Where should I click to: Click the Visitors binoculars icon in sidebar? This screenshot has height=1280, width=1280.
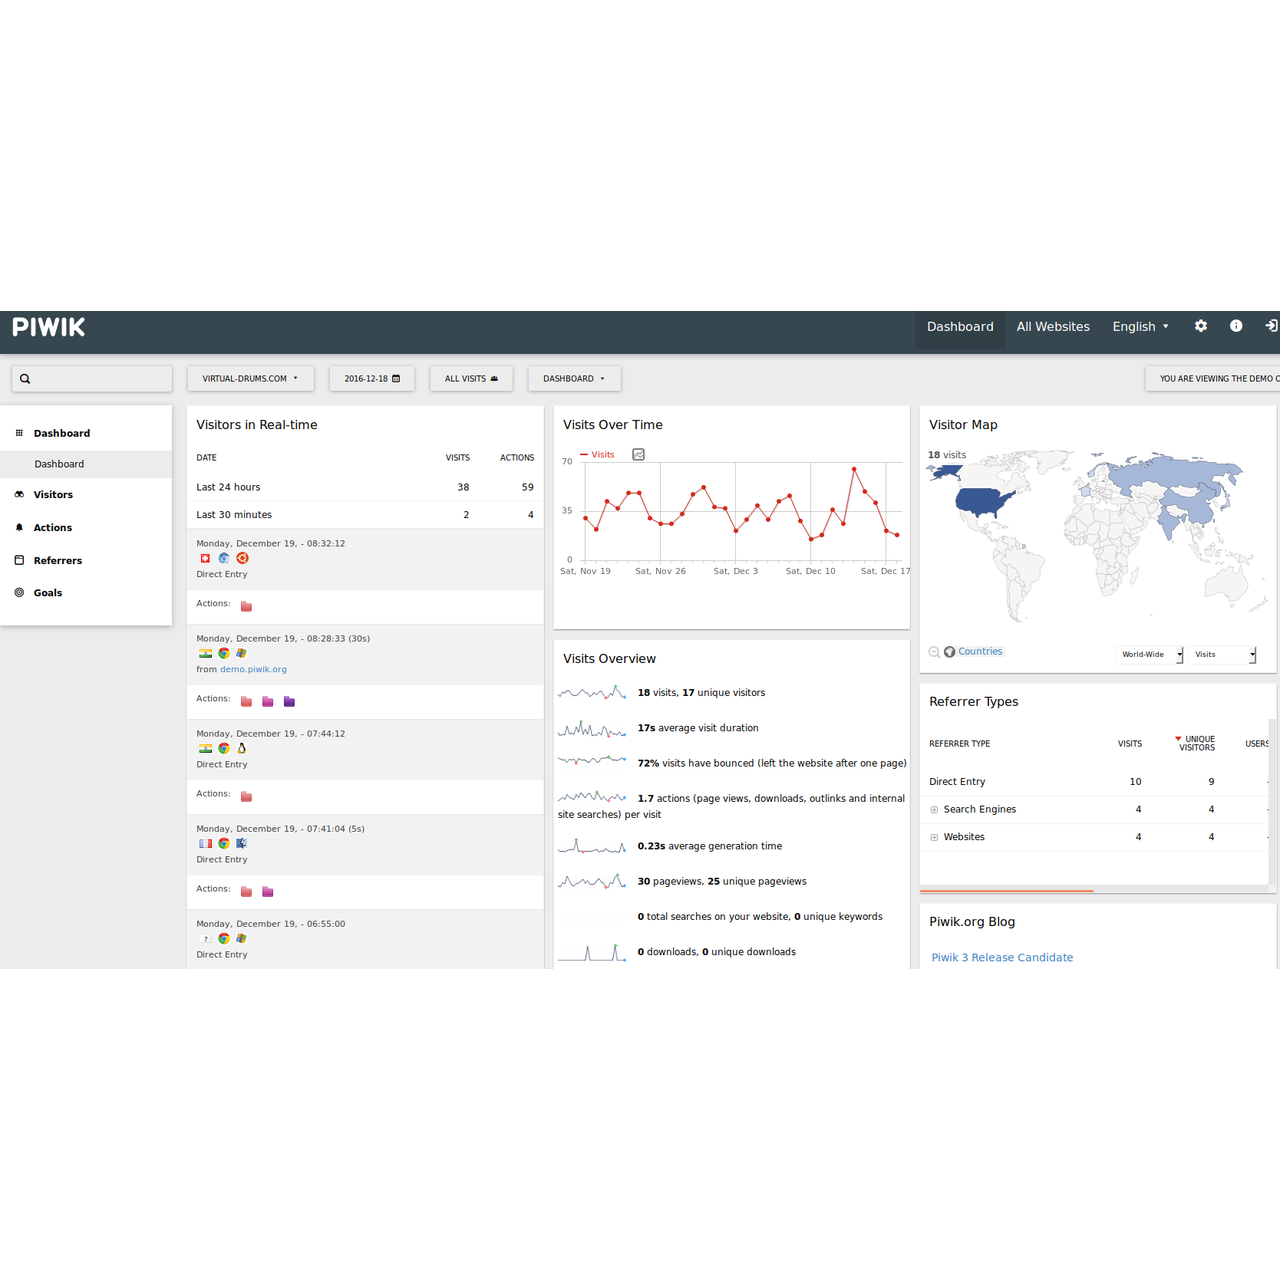(19, 495)
